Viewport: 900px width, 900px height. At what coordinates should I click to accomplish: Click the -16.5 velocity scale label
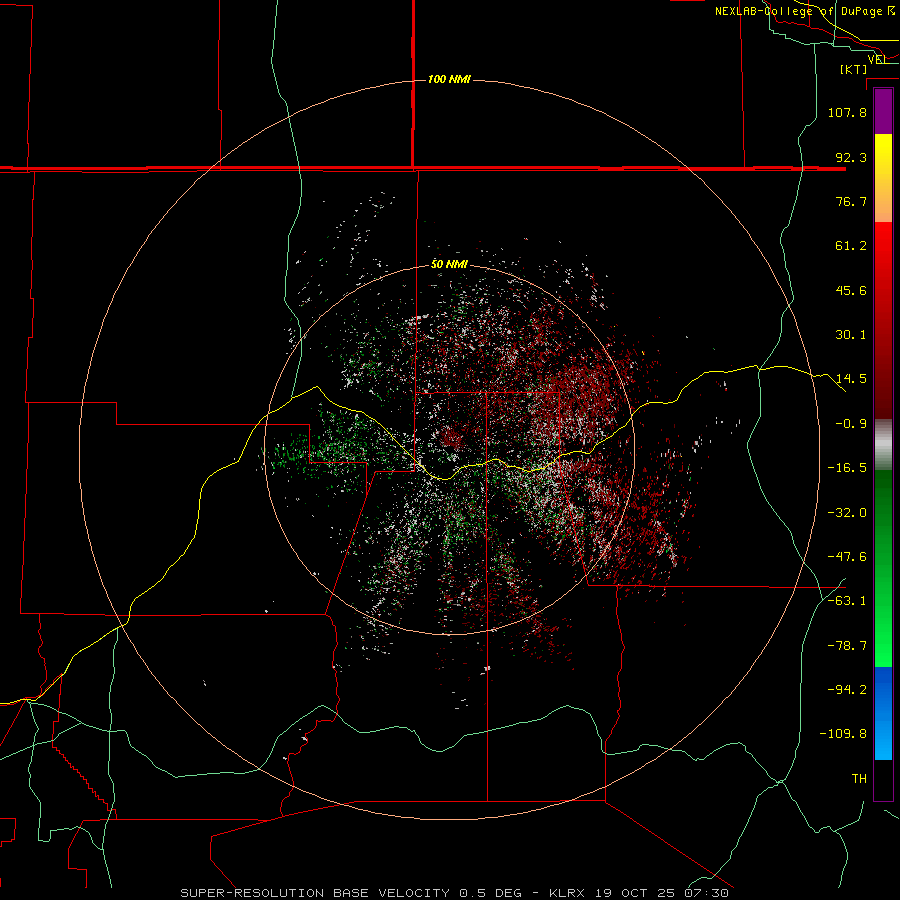click(847, 468)
